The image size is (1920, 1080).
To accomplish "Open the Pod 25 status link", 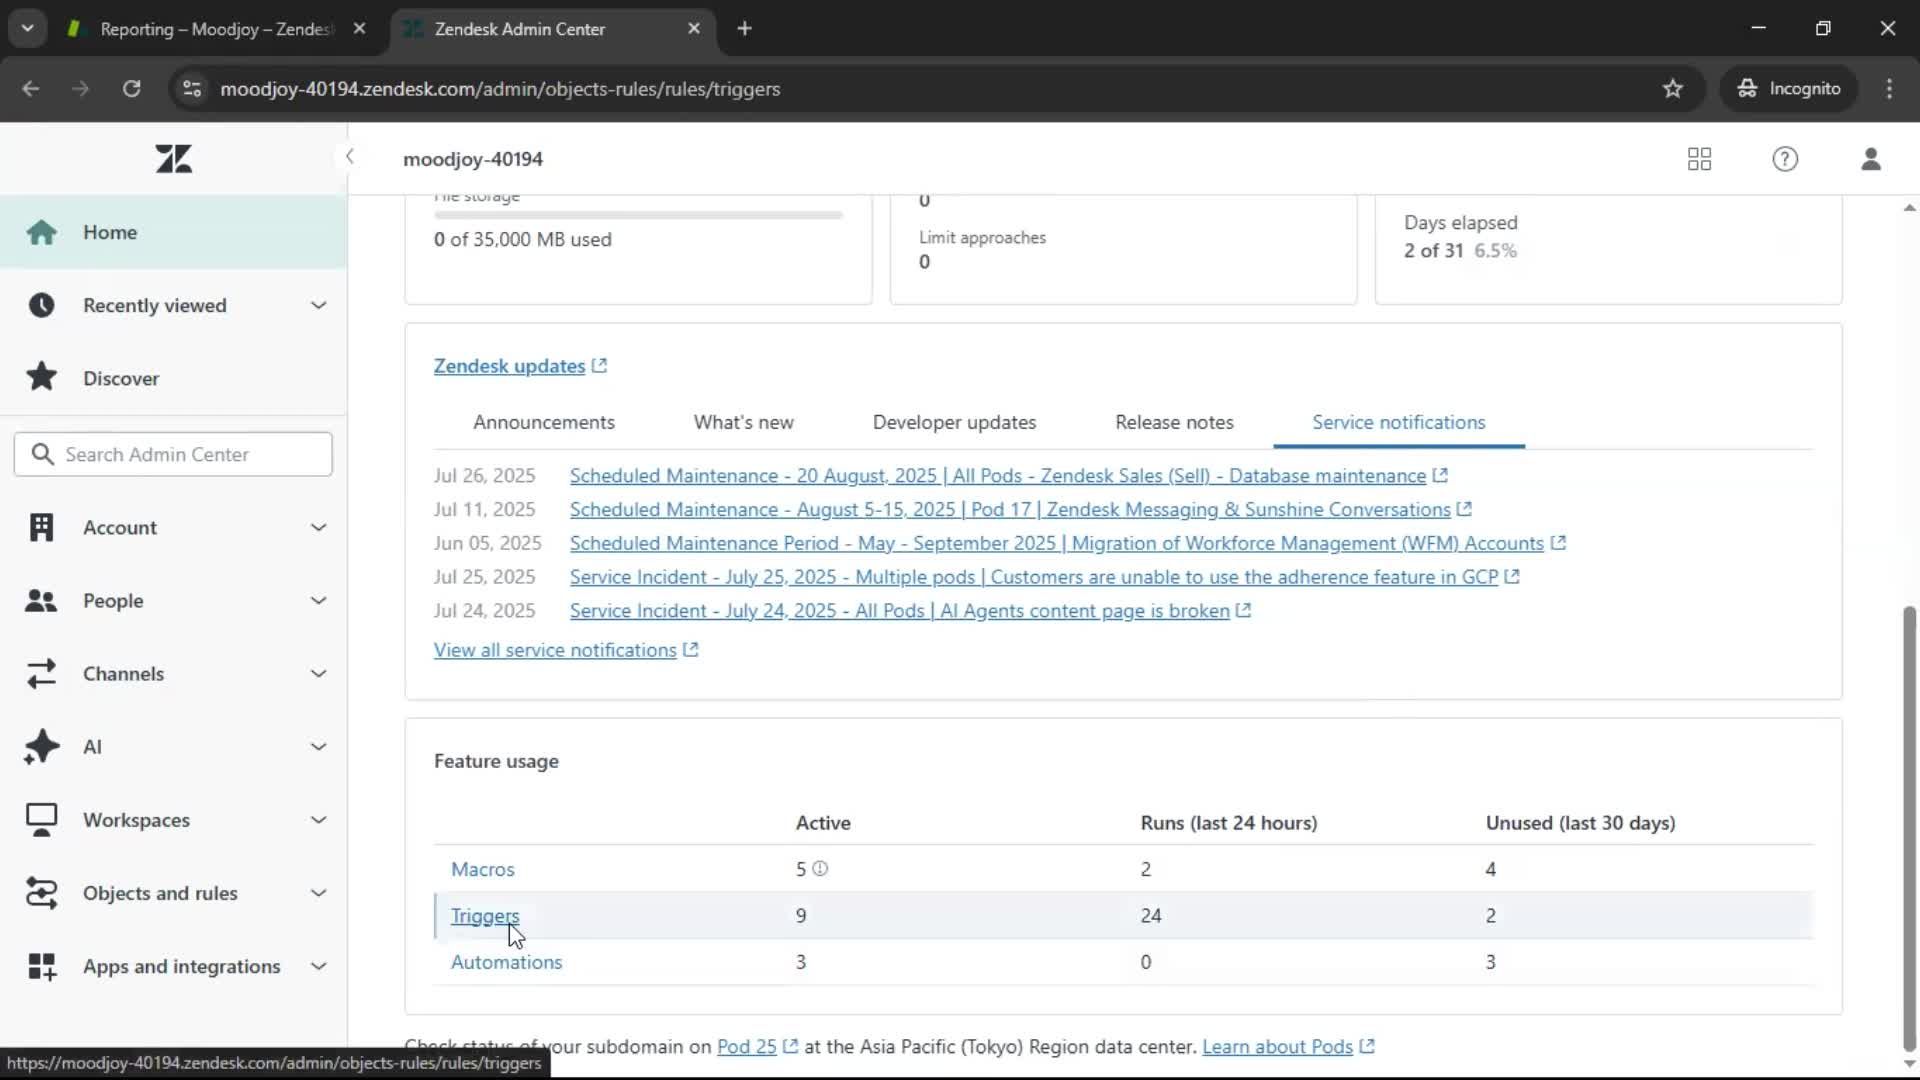I will (746, 1046).
